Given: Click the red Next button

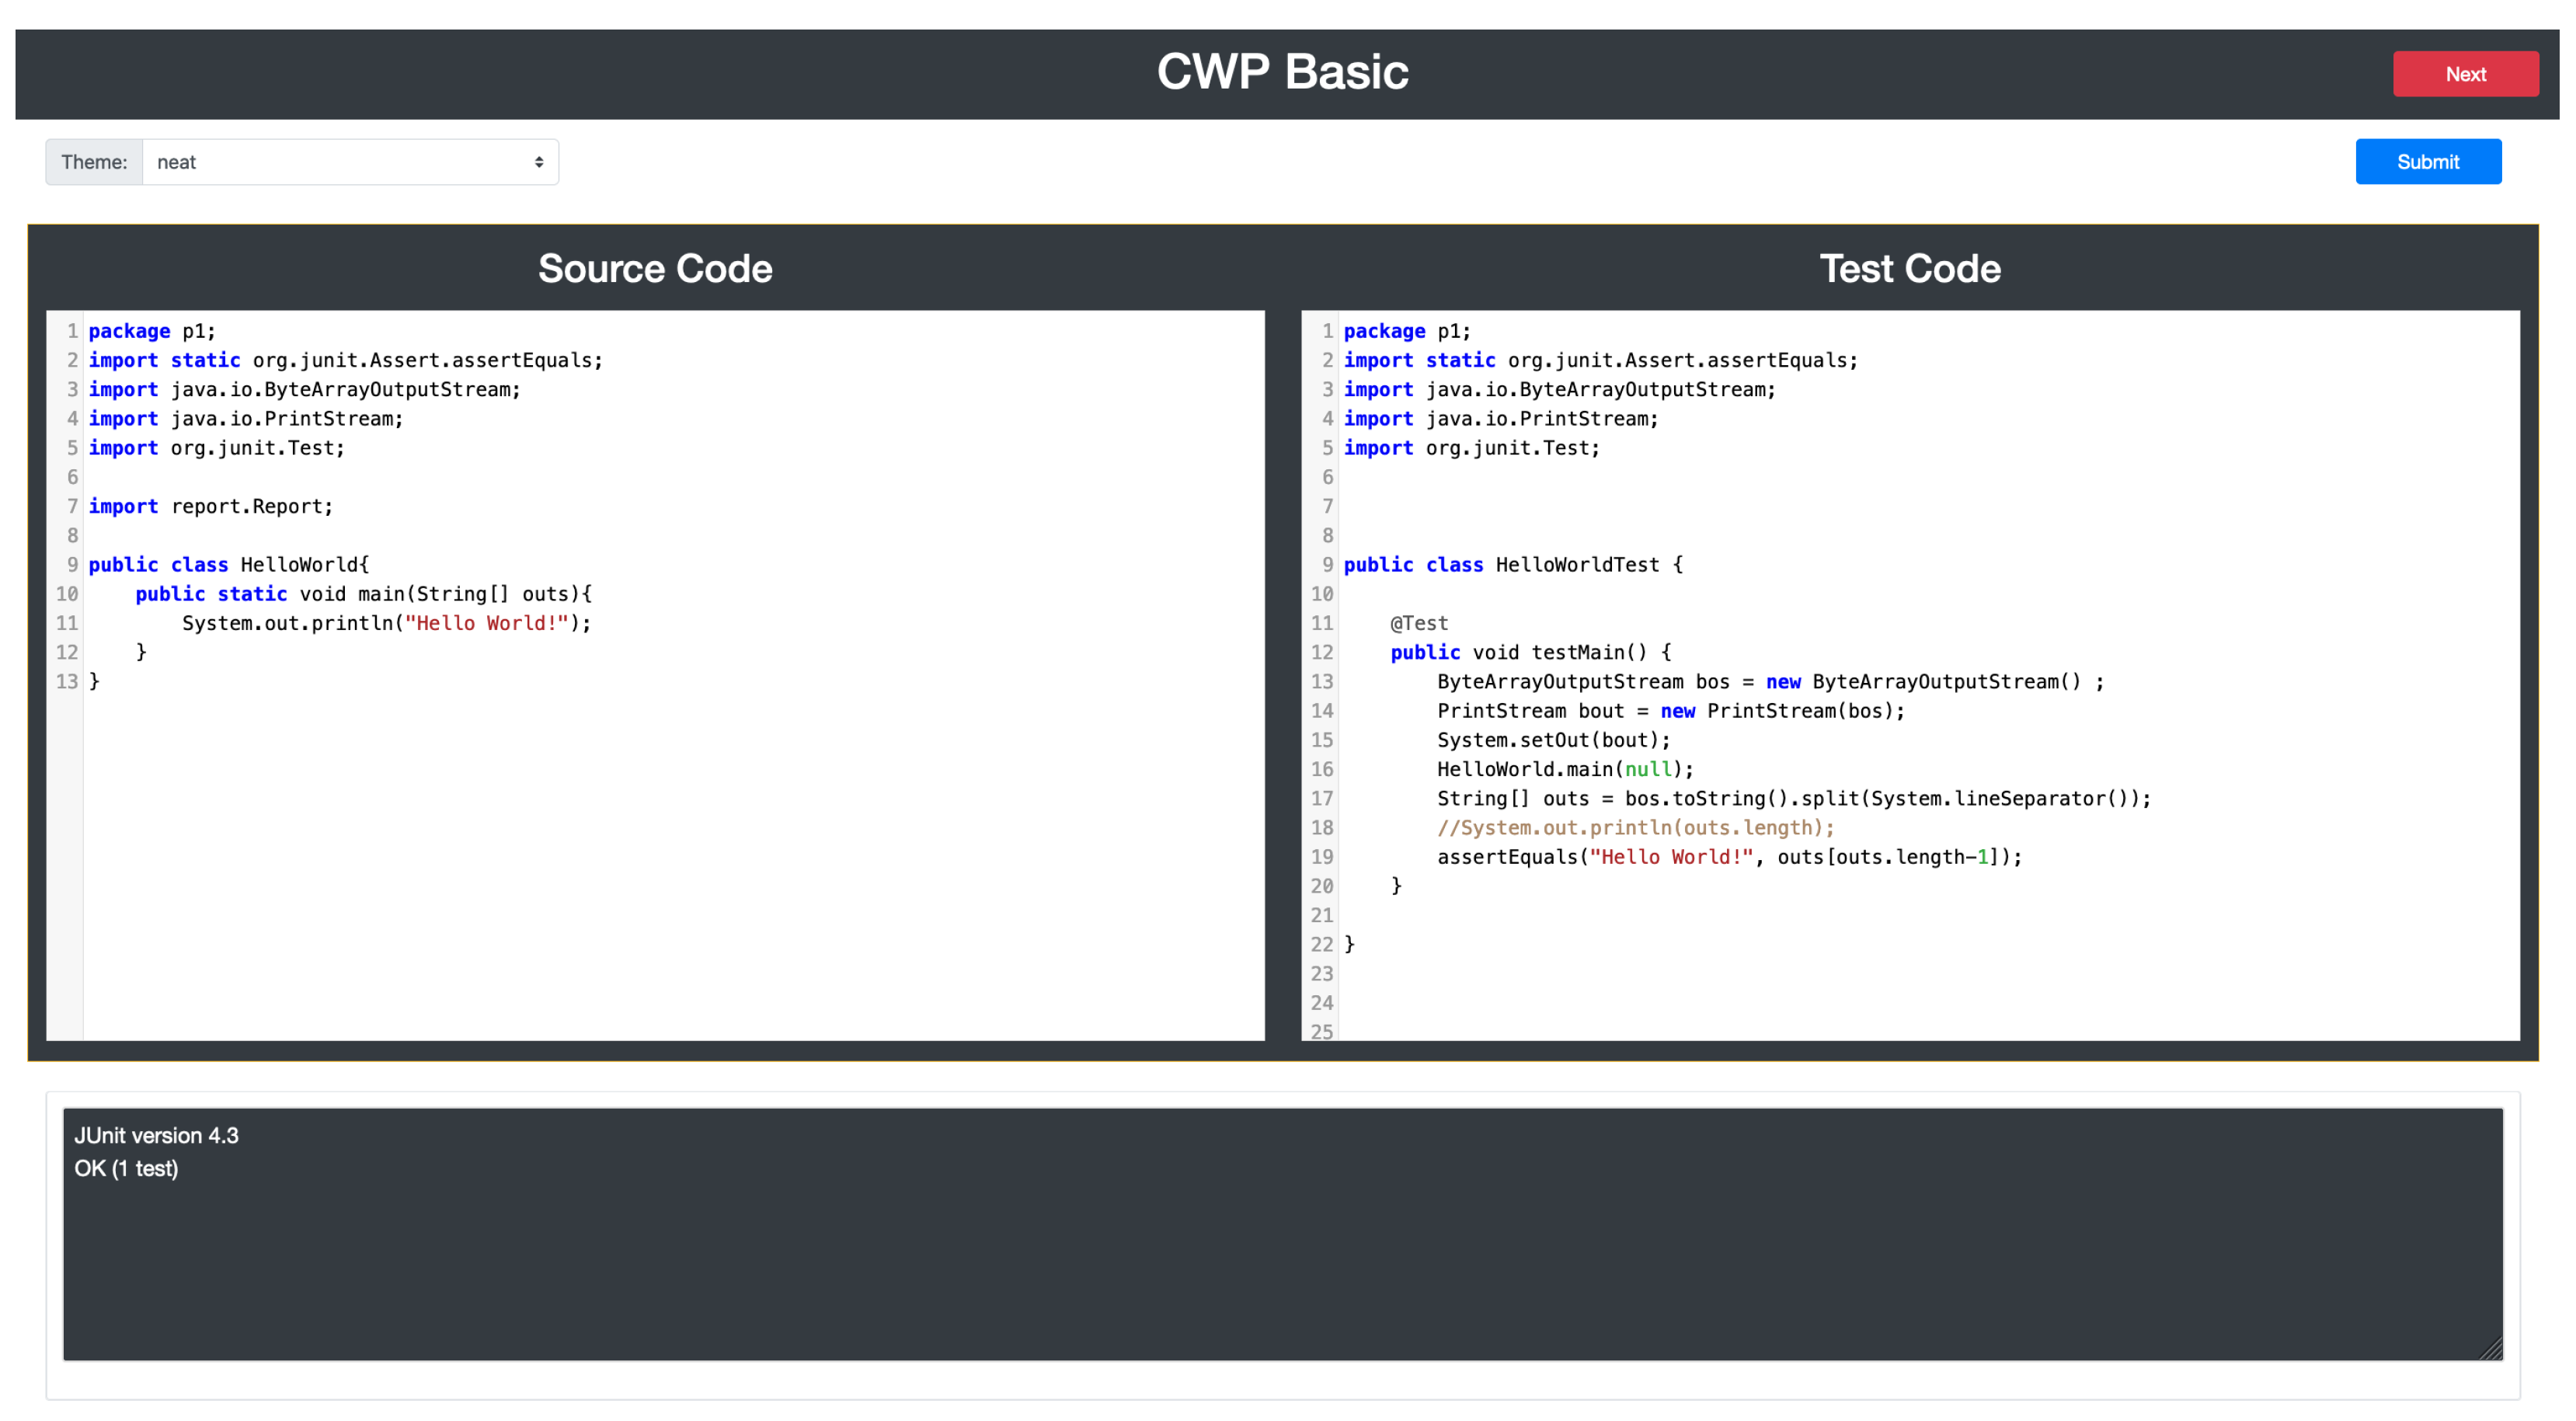Looking at the screenshot, I should 2464,74.
